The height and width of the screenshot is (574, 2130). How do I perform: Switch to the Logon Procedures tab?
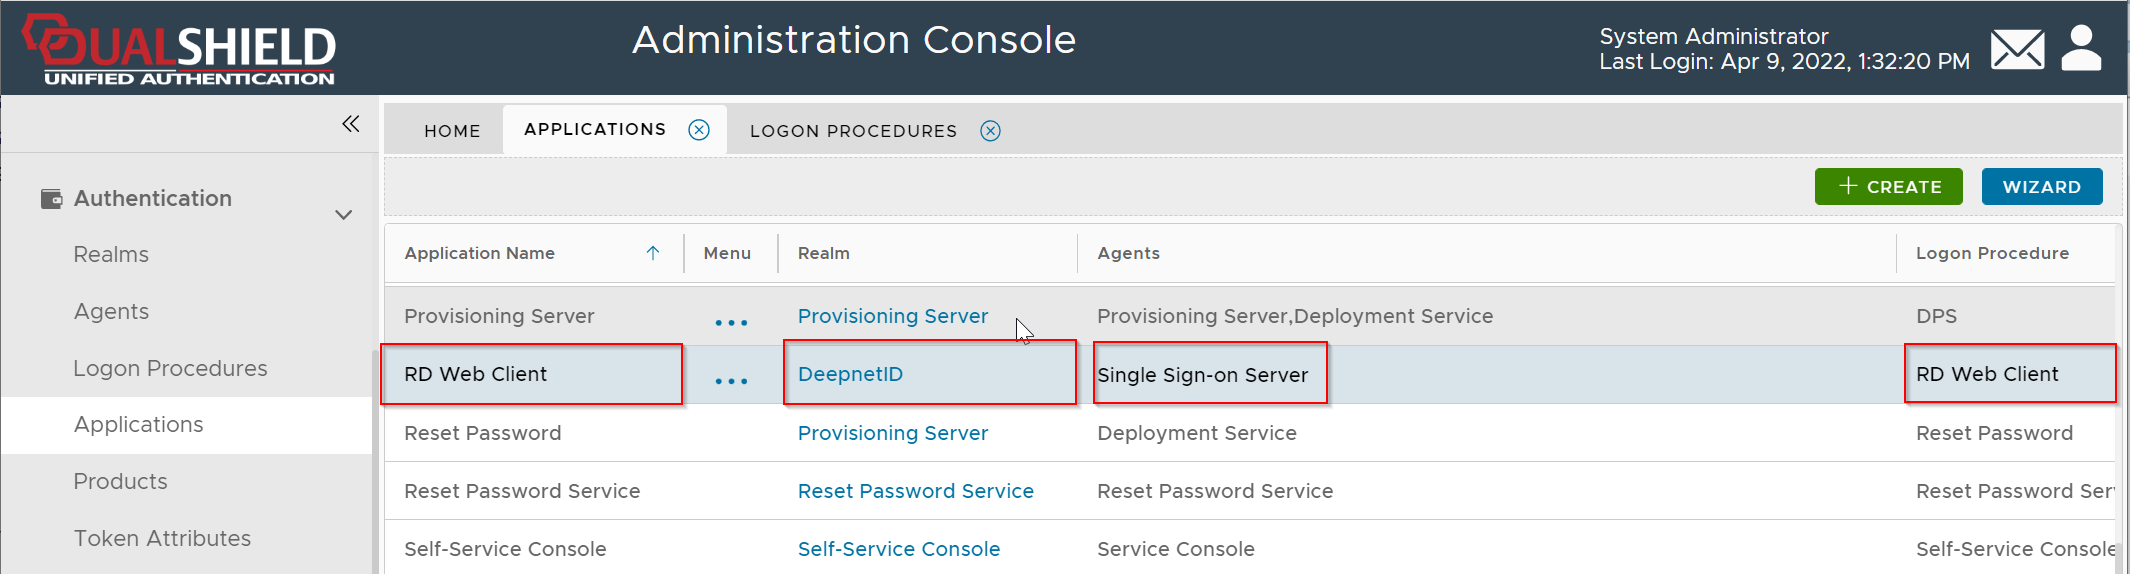tap(853, 131)
